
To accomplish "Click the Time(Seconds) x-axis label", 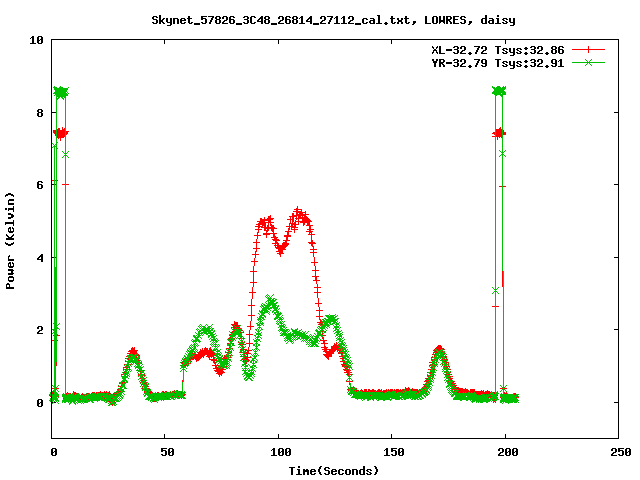I will coord(334,471).
